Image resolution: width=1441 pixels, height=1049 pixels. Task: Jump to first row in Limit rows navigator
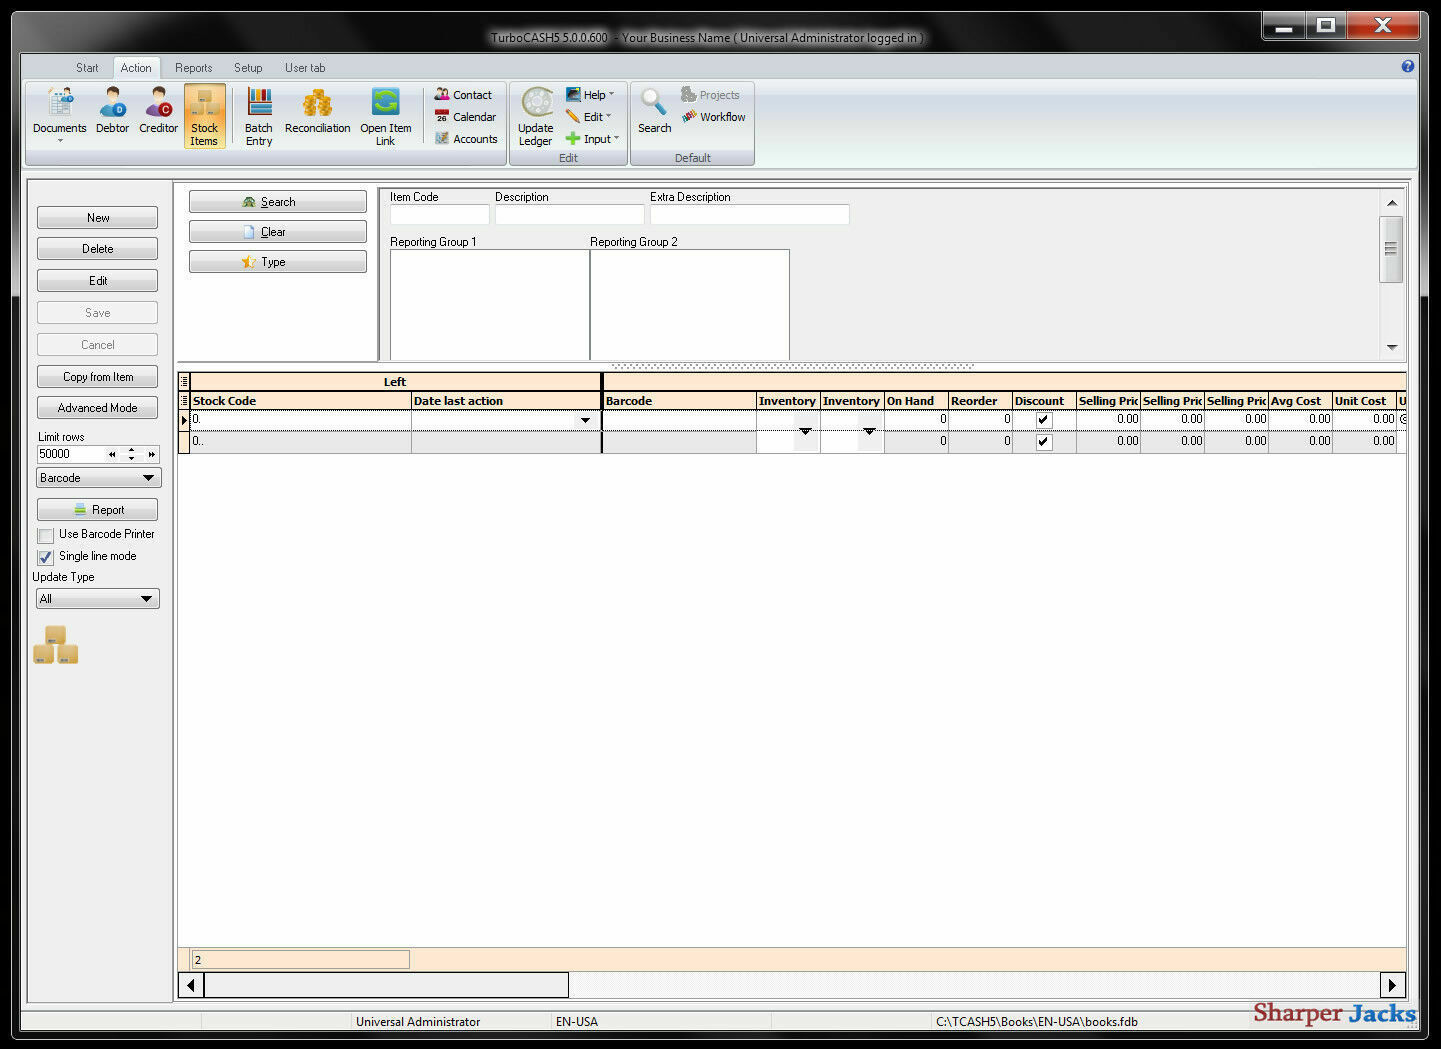click(112, 454)
